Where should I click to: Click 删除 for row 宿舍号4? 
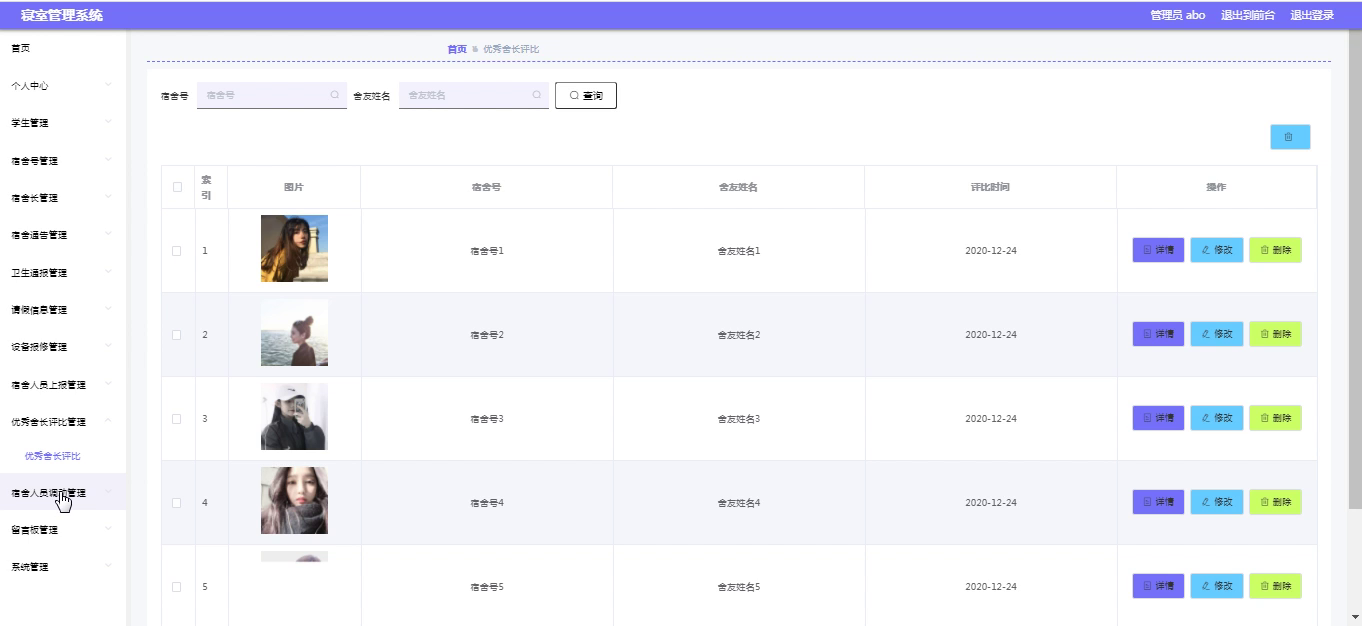1276,502
